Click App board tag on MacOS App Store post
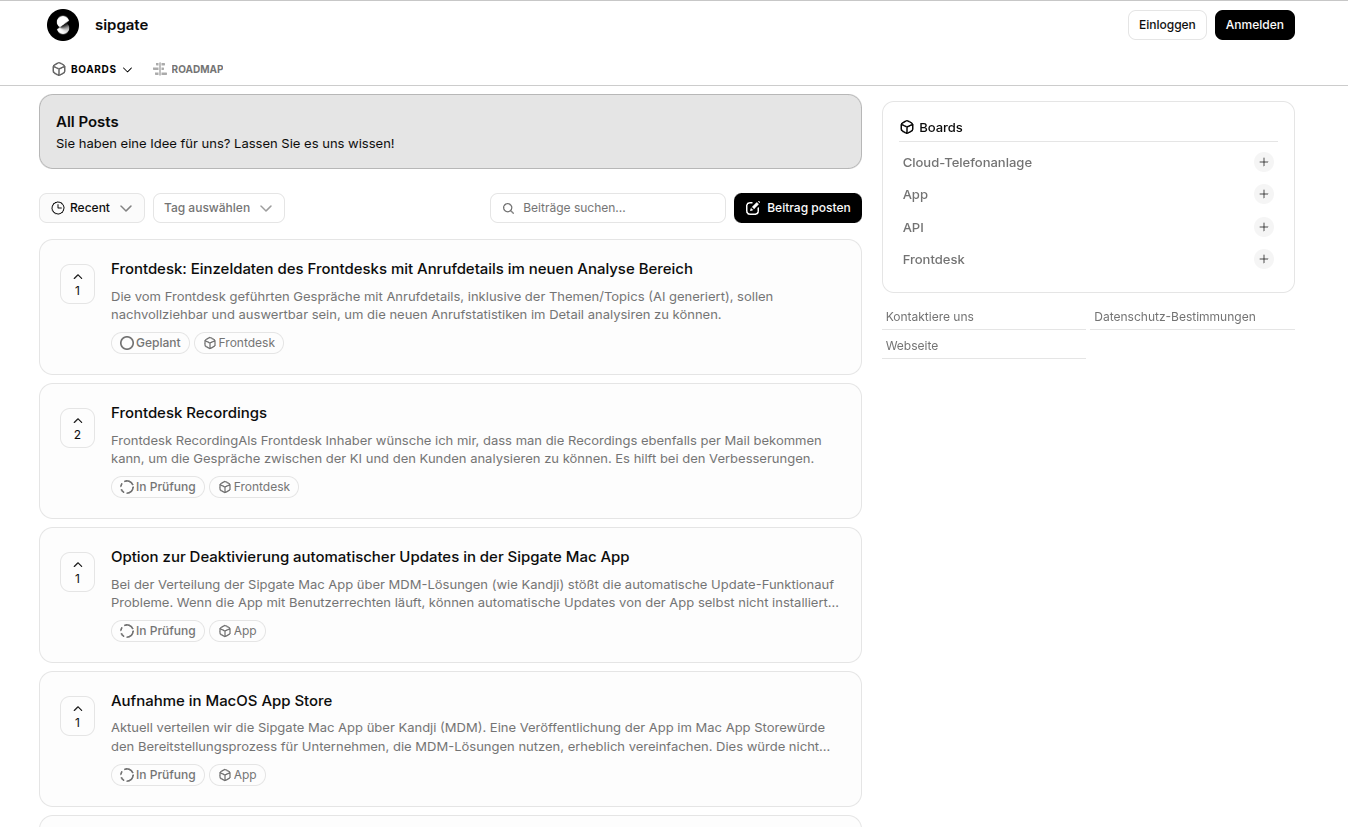 tap(237, 775)
